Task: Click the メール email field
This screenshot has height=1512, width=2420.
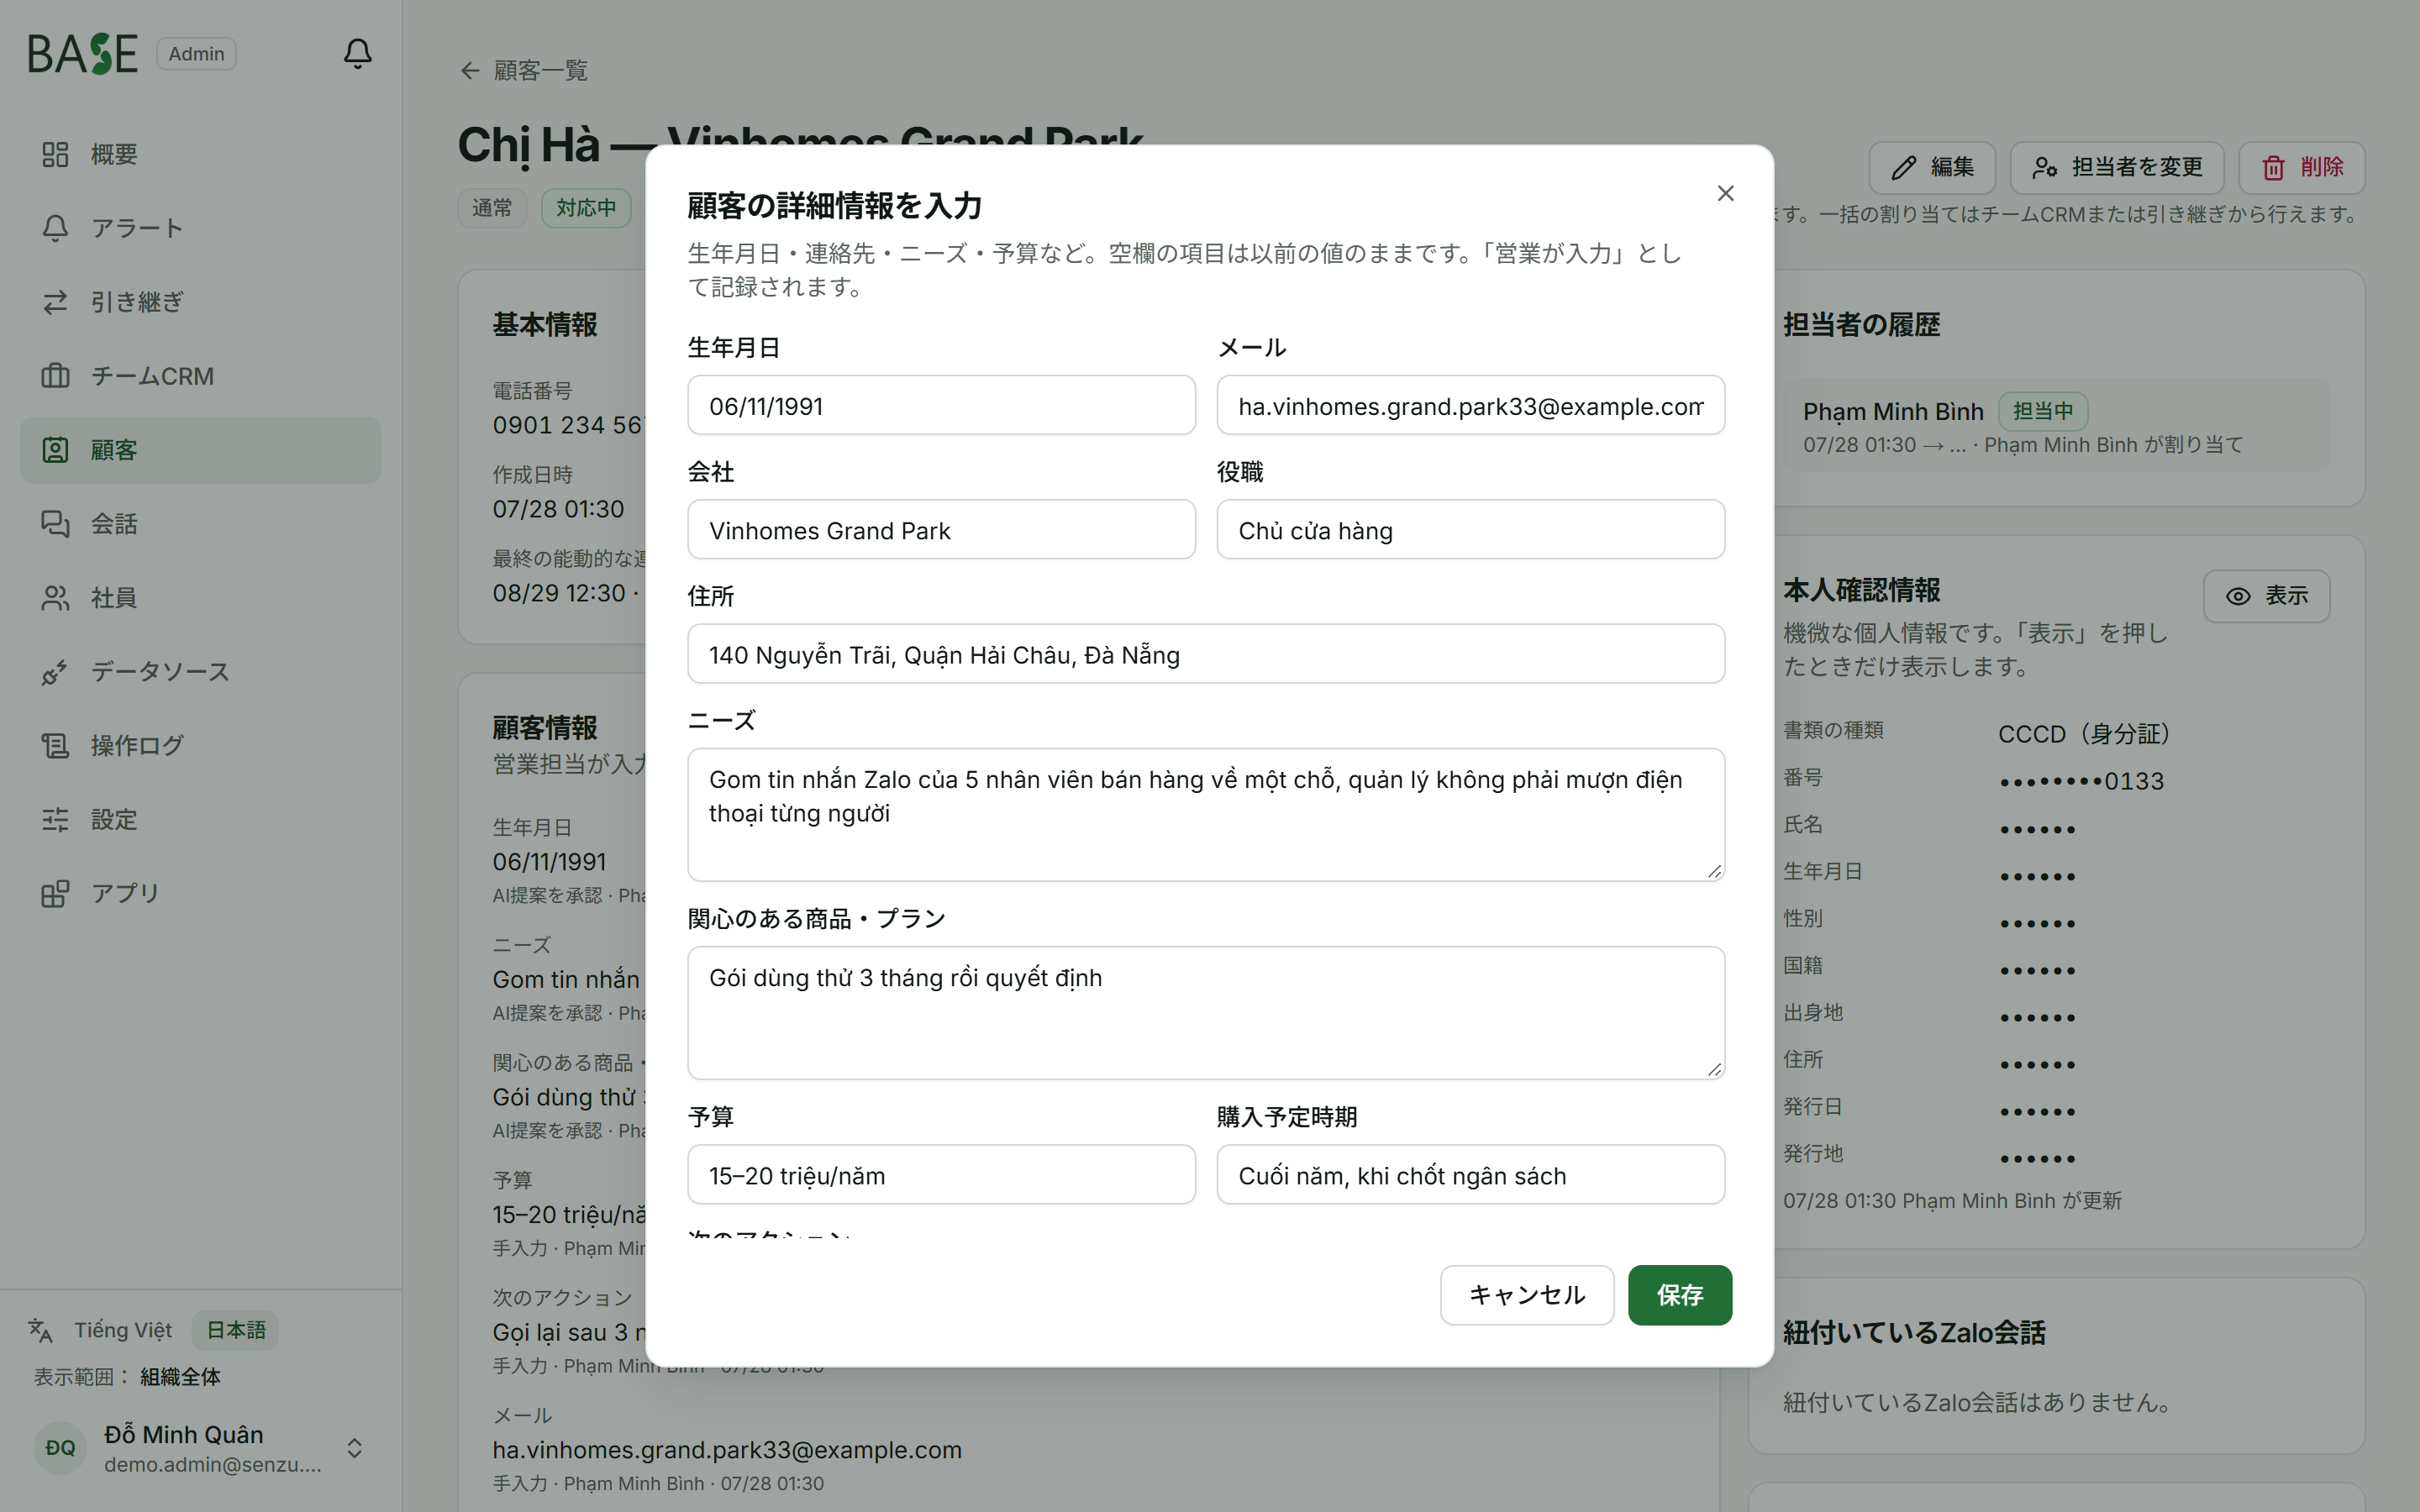Action: click(1470, 405)
